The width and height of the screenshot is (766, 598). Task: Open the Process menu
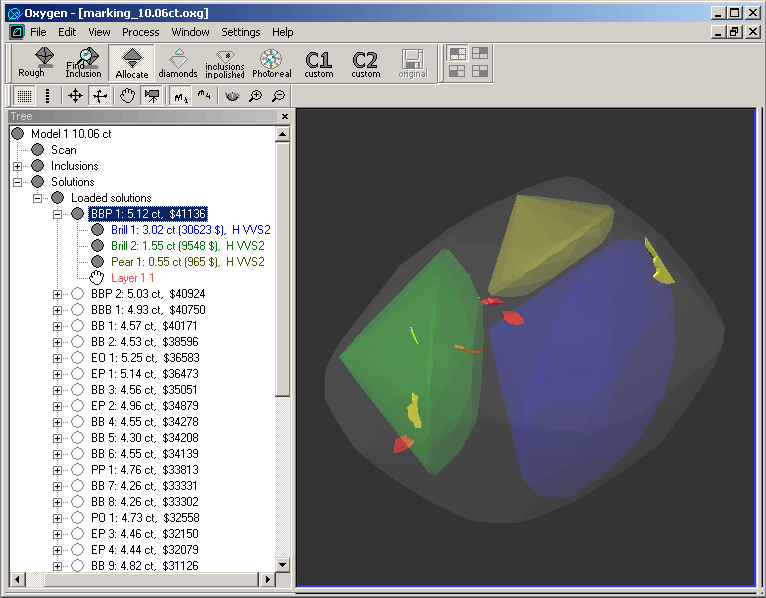[x=140, y=32]
